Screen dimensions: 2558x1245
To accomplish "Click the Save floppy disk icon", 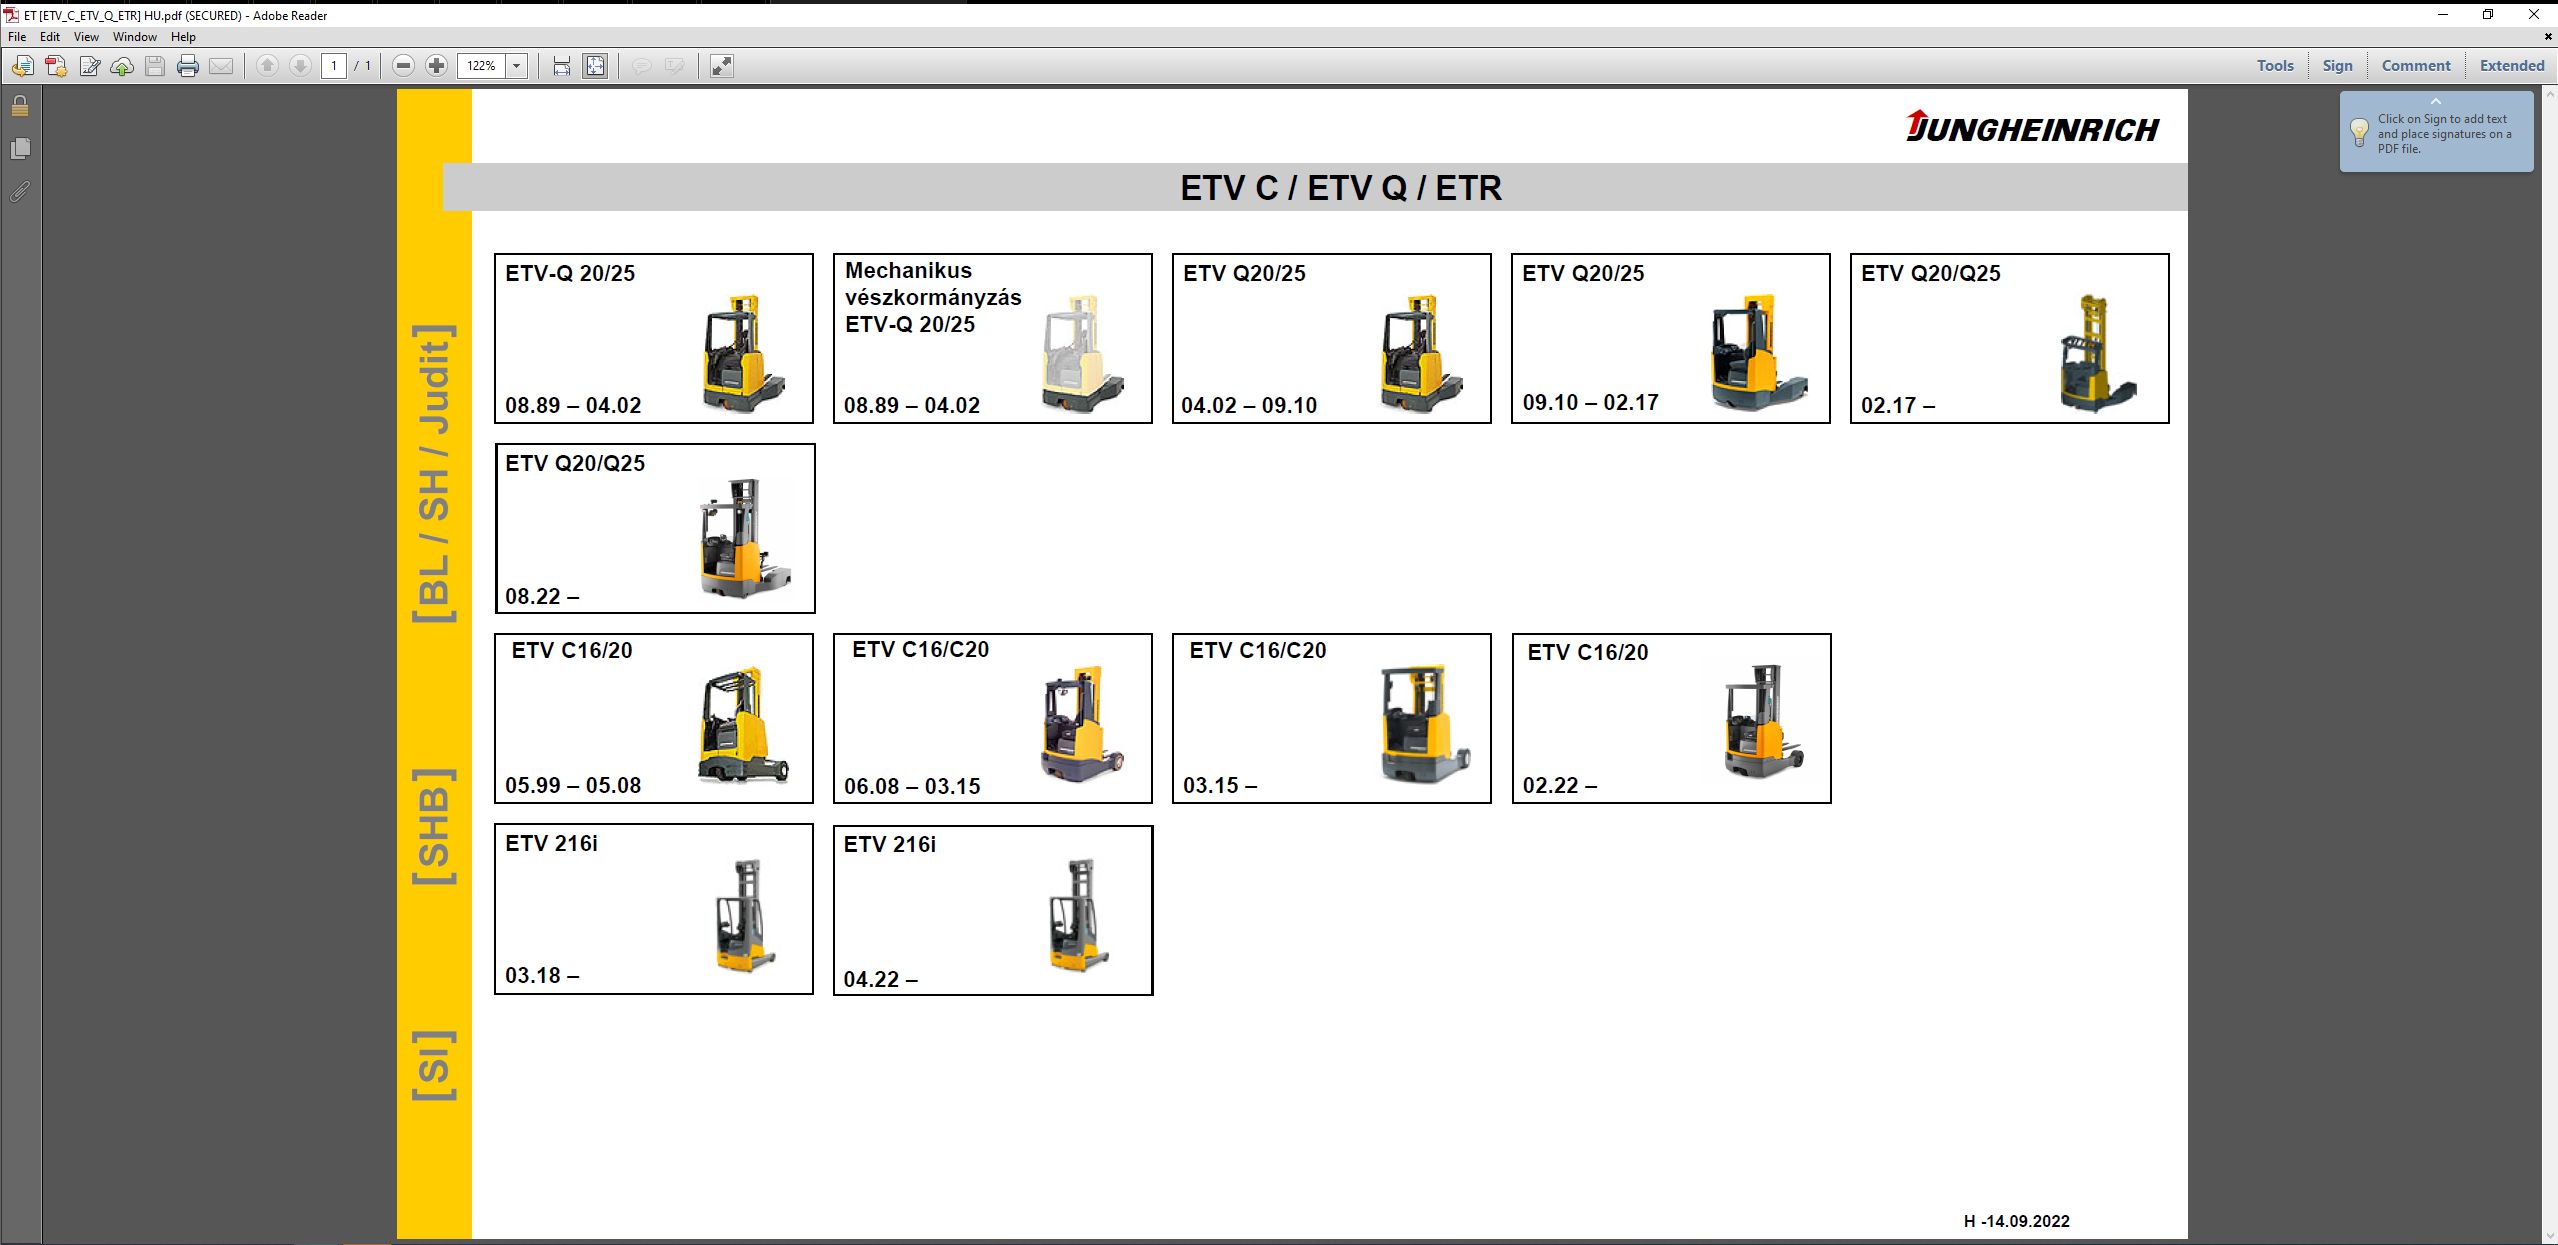I will pos(155,66).
